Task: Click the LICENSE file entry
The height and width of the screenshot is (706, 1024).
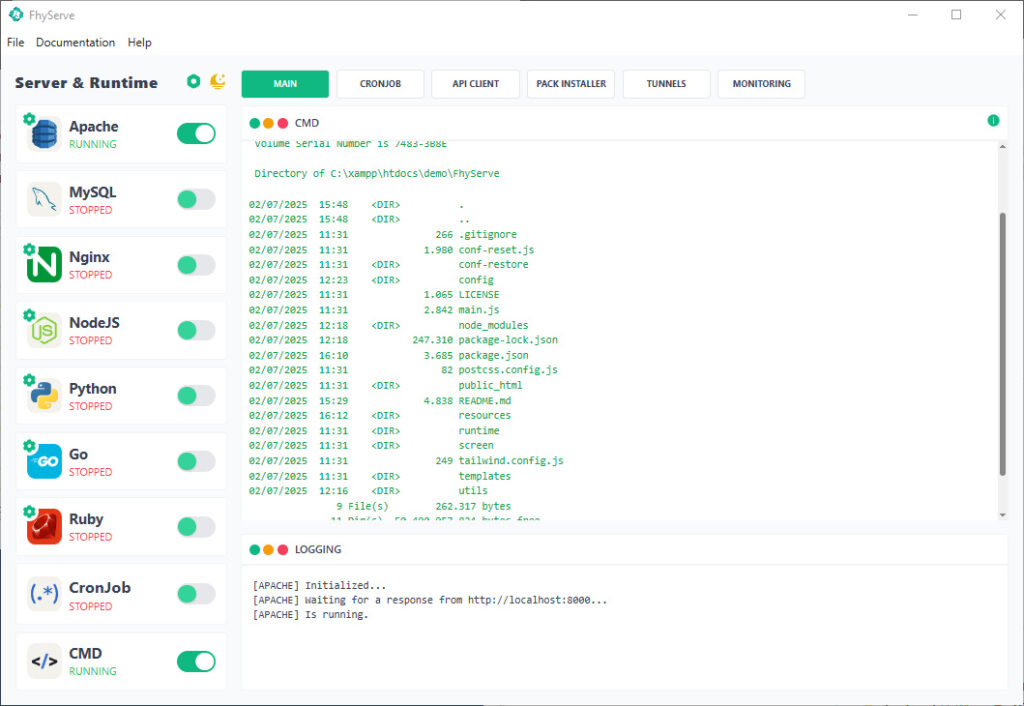Action: [479, 295]
